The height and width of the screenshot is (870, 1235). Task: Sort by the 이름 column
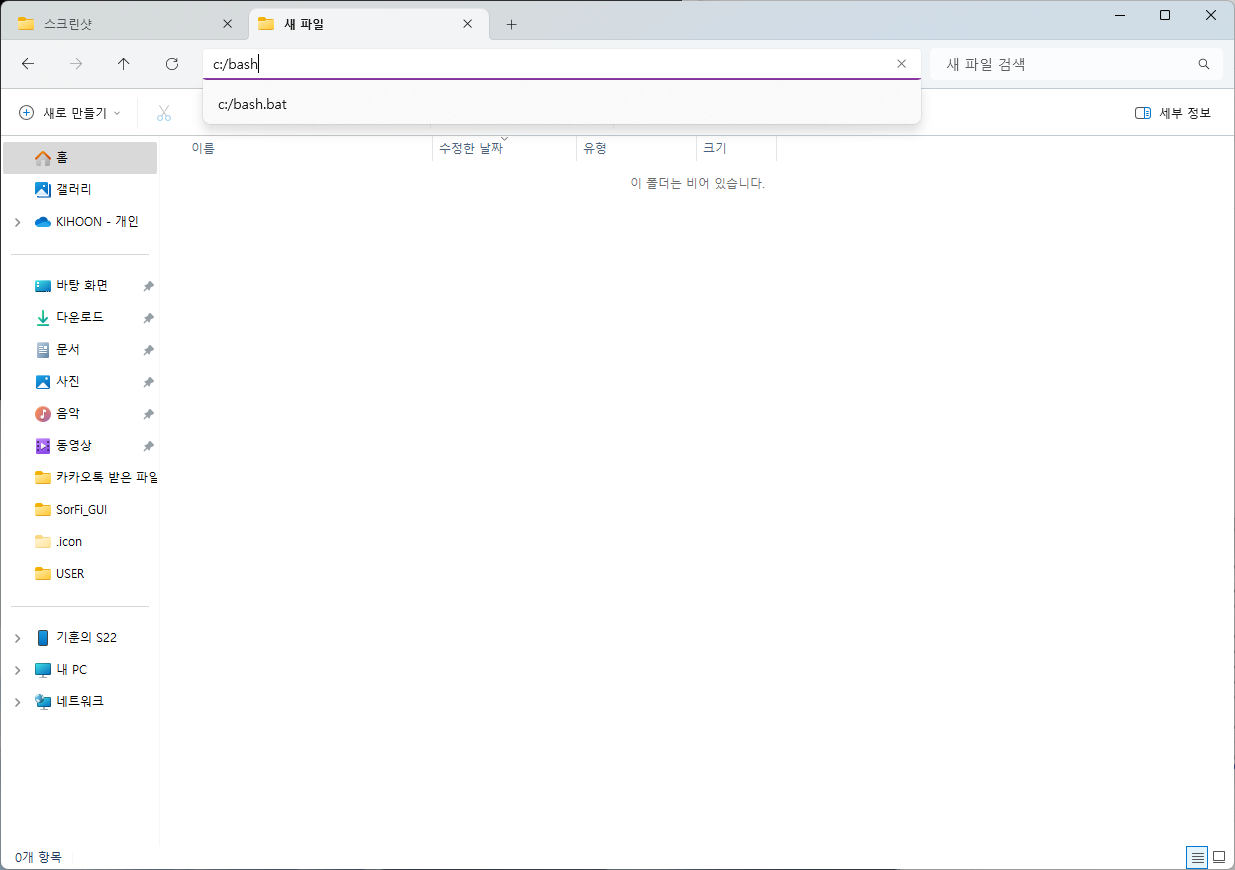pyautogui.click(x=308, y=148)
